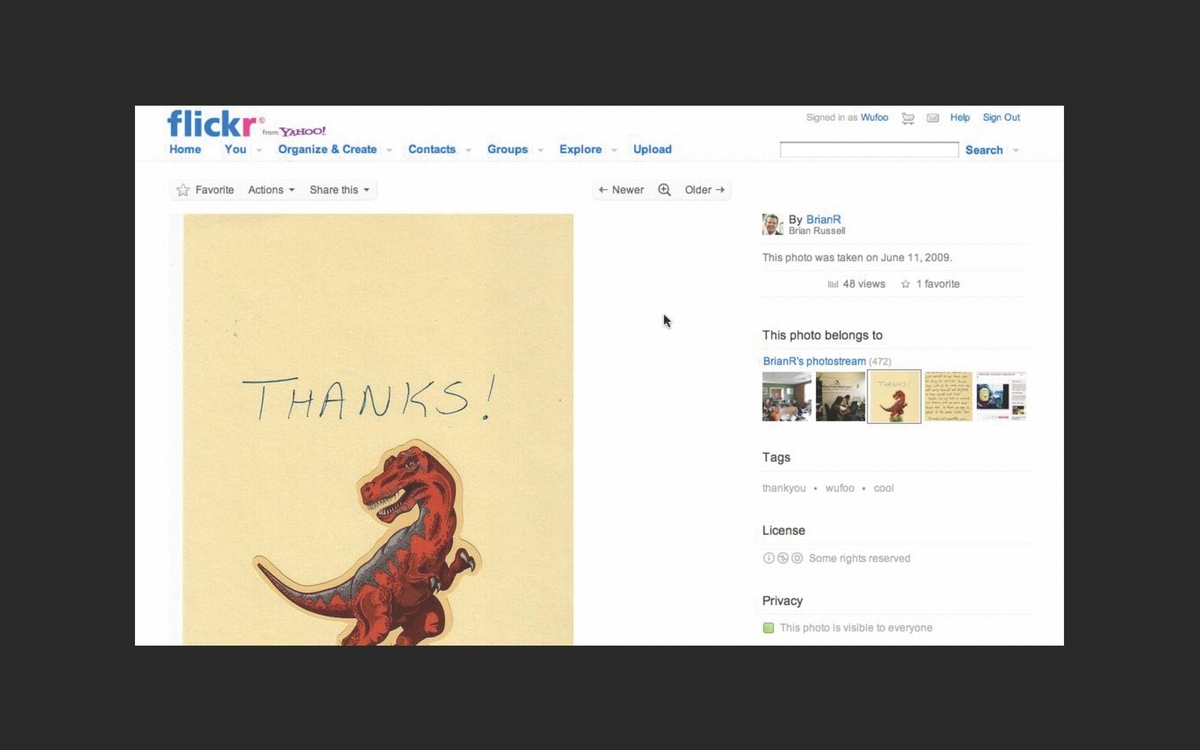Click the Help link

pos(960,117)
